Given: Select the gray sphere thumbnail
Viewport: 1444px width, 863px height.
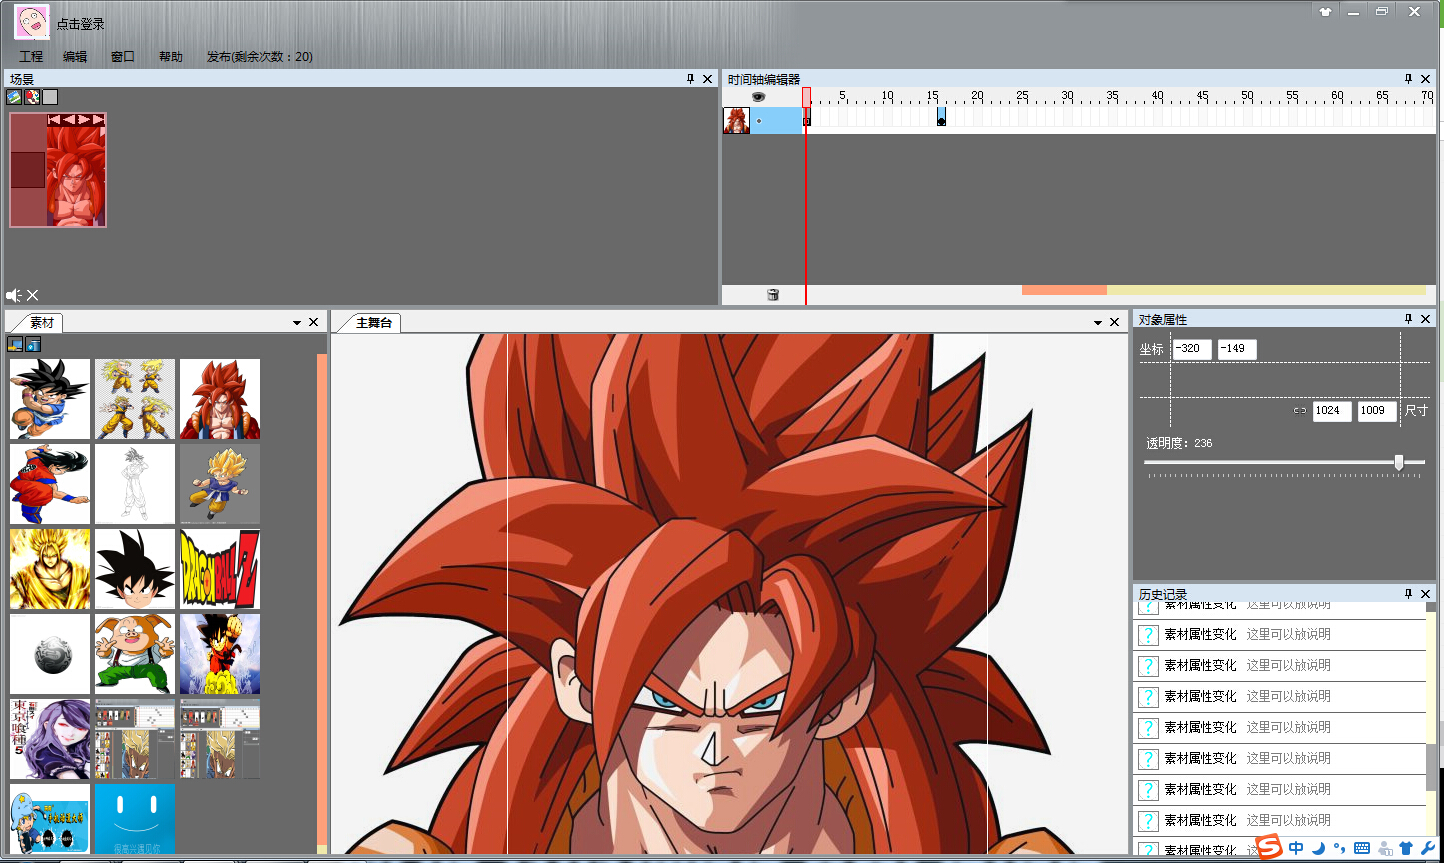Looking at the screenshot, I should [x=50, y=654].
